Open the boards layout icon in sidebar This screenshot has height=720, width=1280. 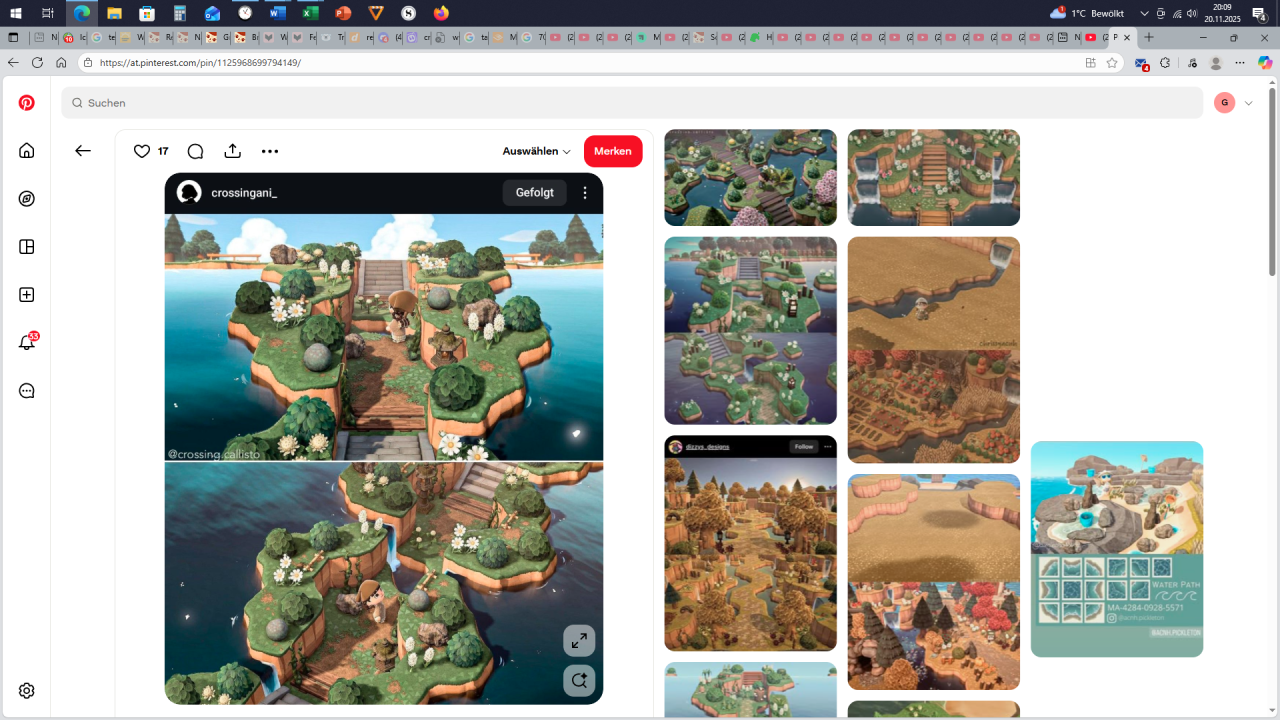[27, 247]
